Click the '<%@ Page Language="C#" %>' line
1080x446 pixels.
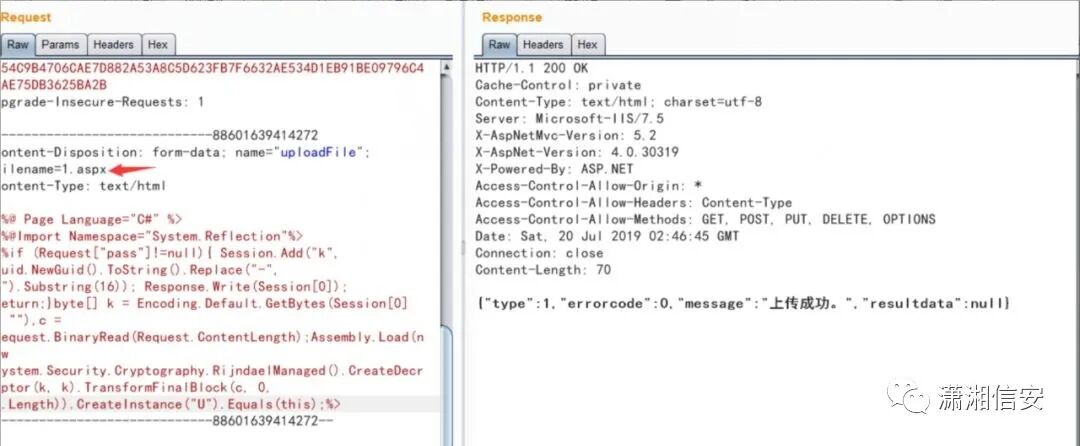coord(92,220)
